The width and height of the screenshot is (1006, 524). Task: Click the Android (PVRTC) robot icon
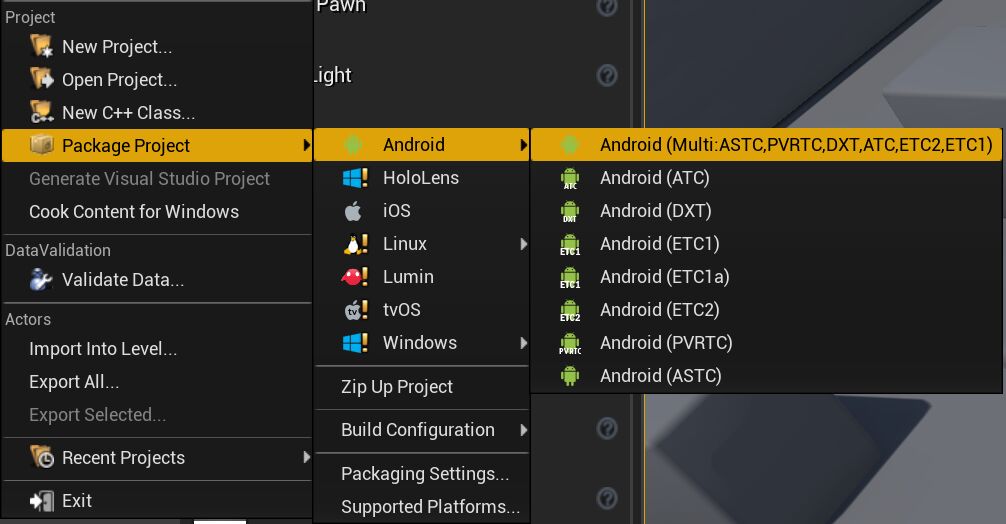pyautogui.click(x=570, y=344)
